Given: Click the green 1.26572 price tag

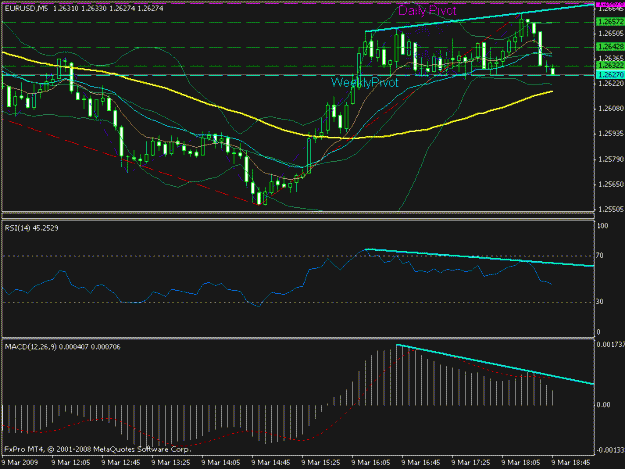Looking at the screenshot, I should point(610,22).
